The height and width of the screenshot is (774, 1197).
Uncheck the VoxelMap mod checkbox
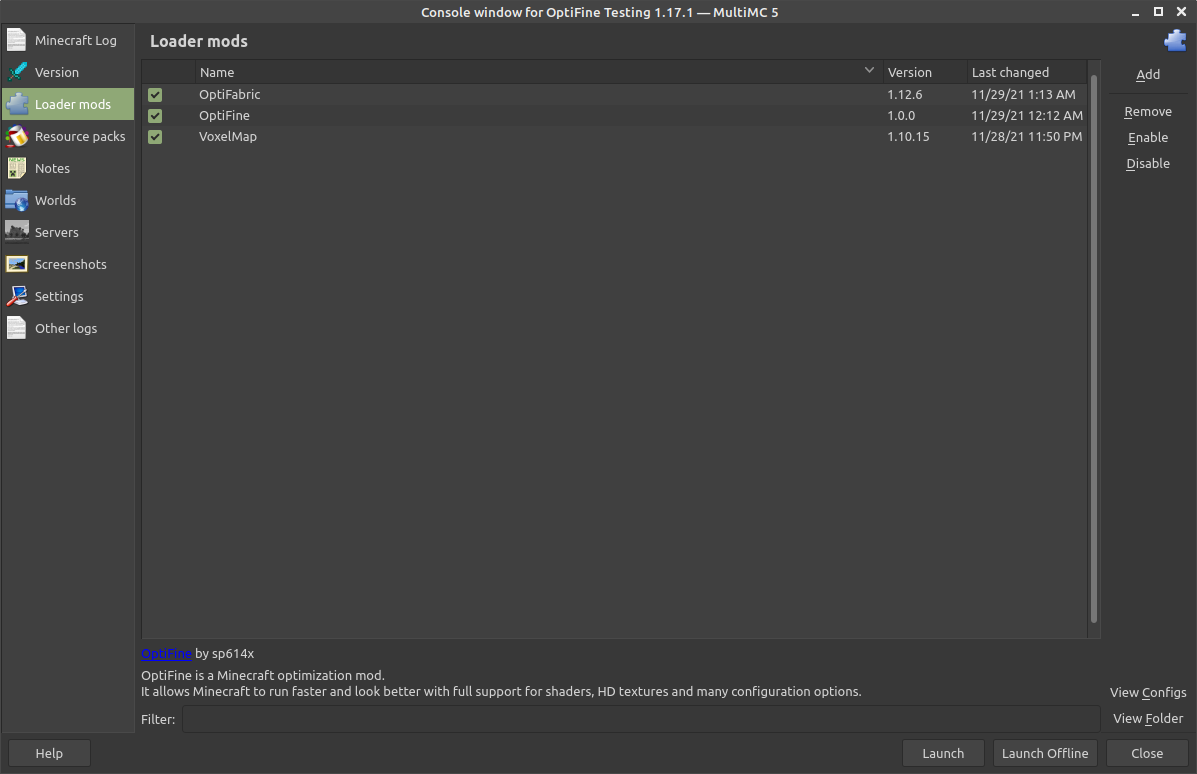pyautogui.click(x=155, y=137)
